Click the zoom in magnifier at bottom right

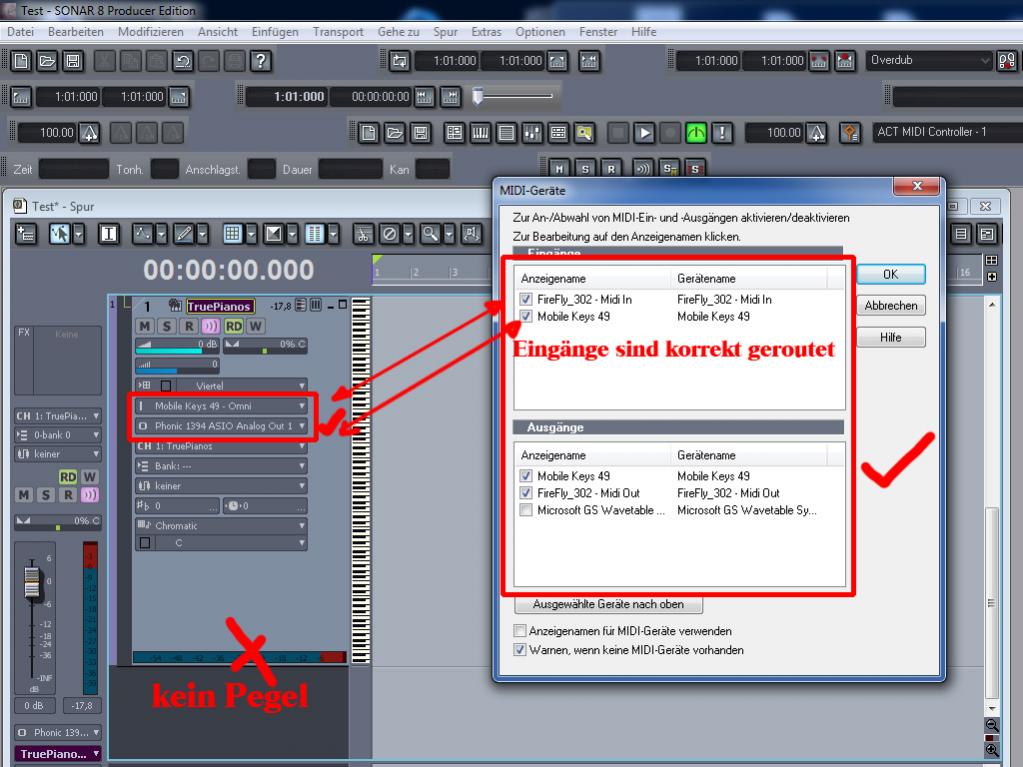992,750
